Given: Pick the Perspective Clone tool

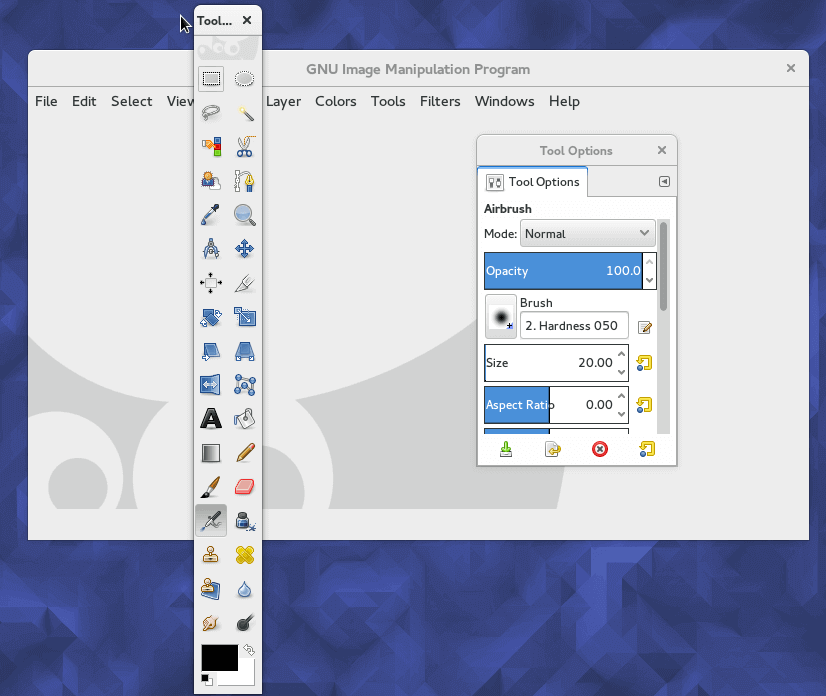Looking at the screenshot, I should tap(211, 589).
